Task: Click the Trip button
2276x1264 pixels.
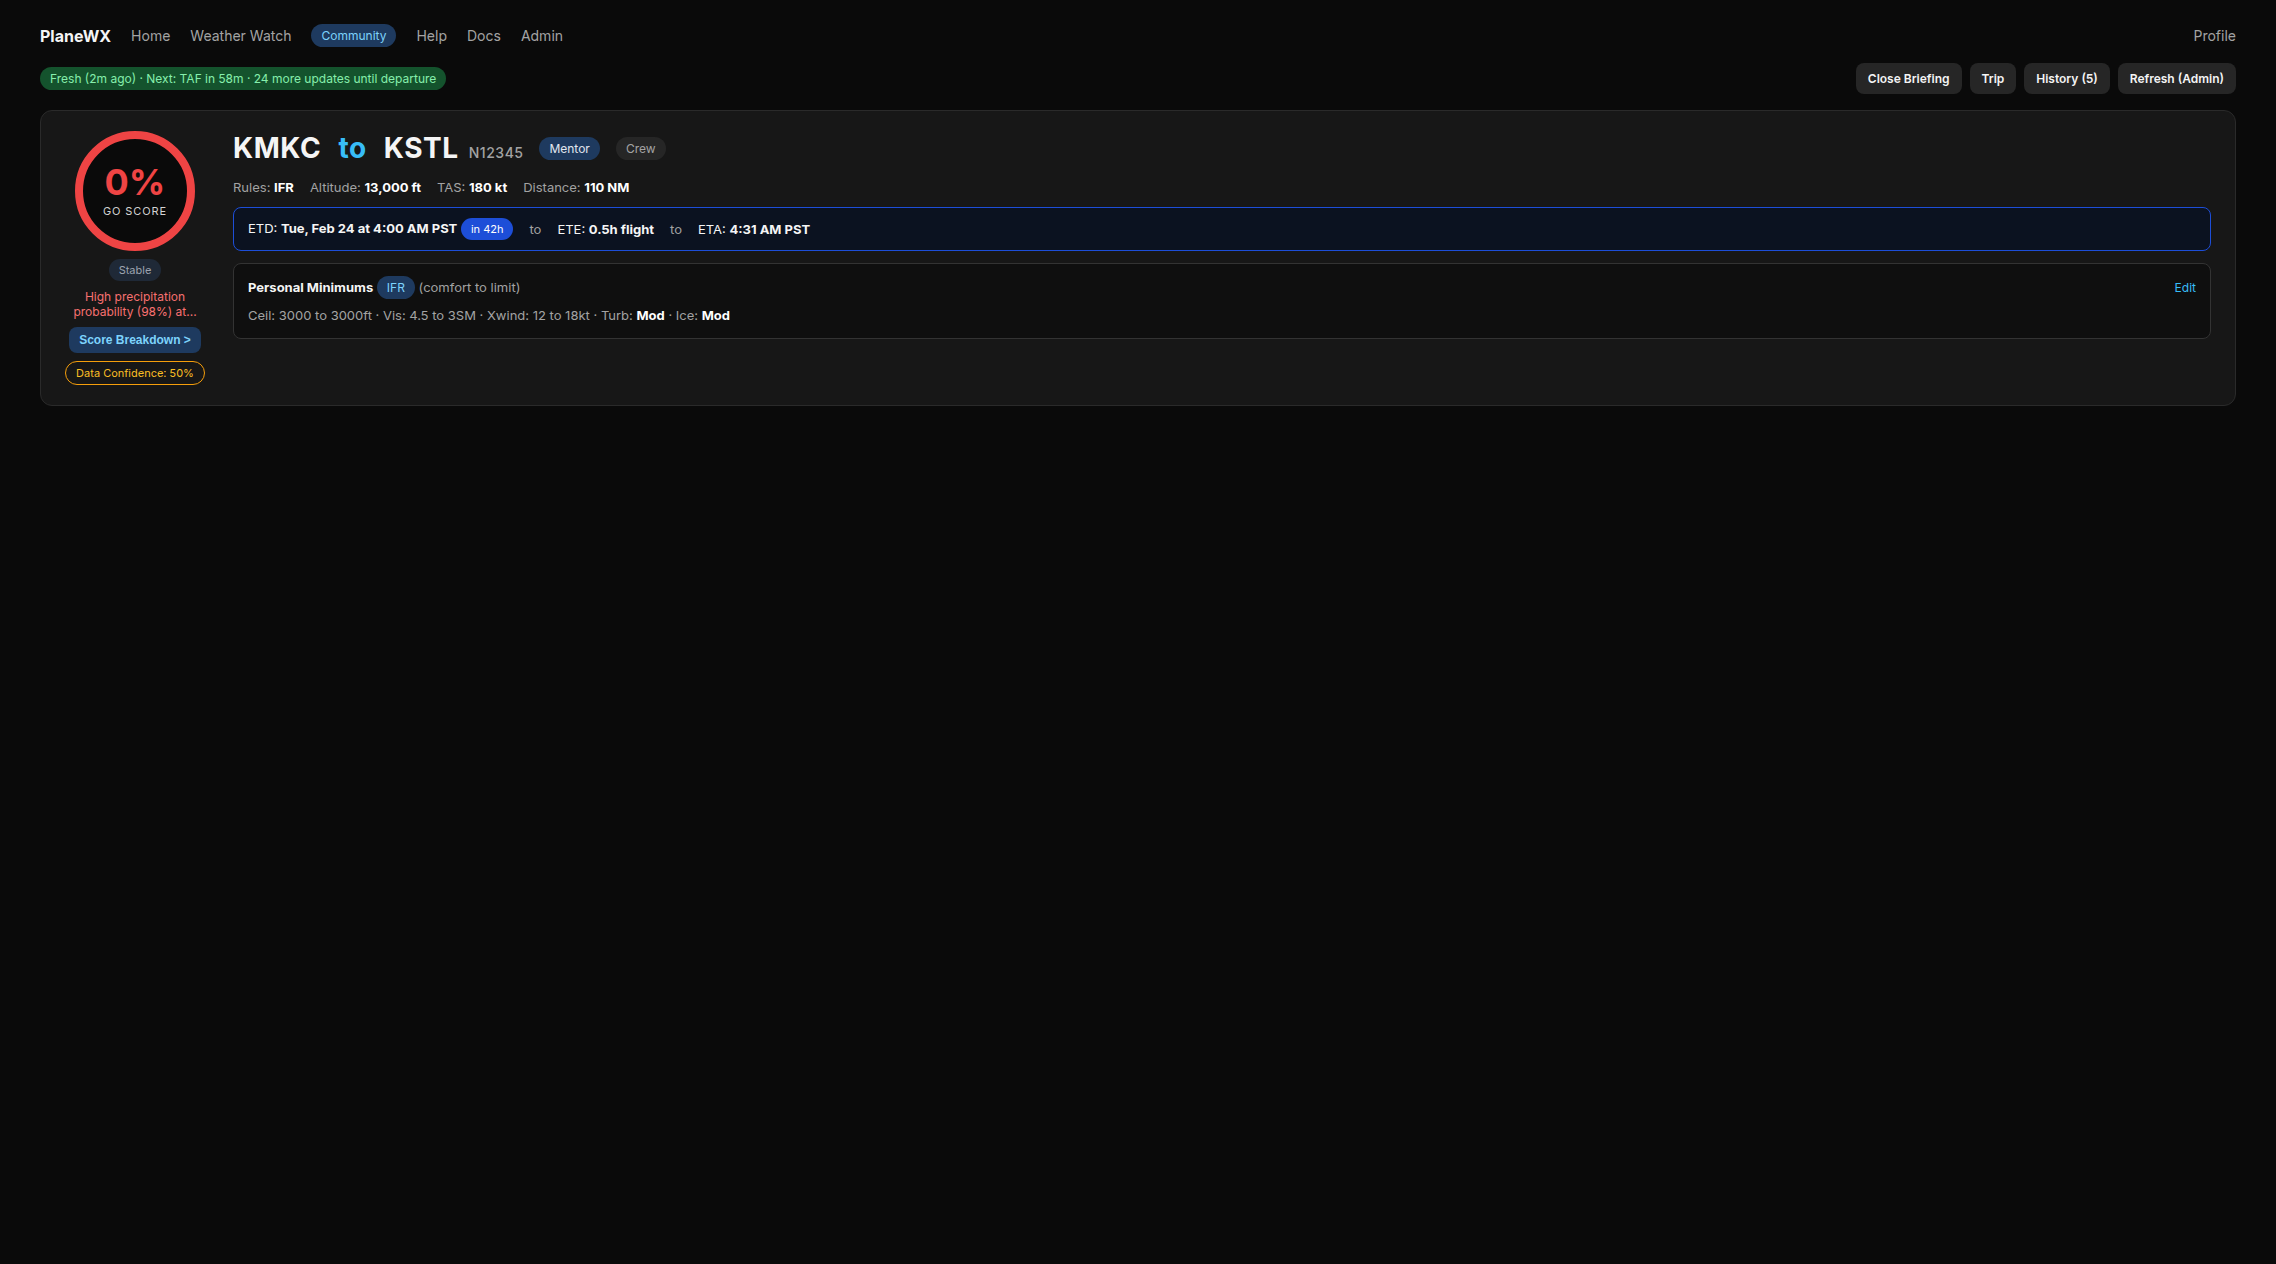Action: (x=1992, y=79)
